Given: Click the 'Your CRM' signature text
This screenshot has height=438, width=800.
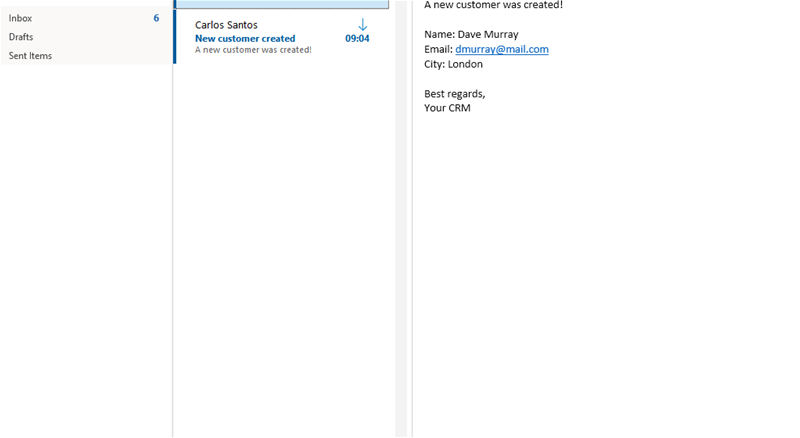Looking at the screenshot, I should pos(447,108).
